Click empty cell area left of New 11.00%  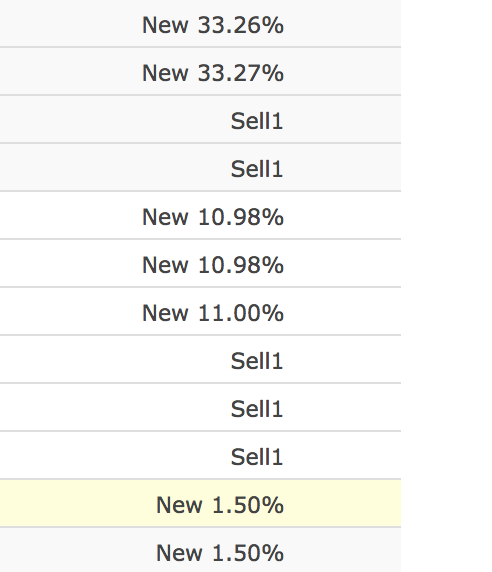(69, 312)
